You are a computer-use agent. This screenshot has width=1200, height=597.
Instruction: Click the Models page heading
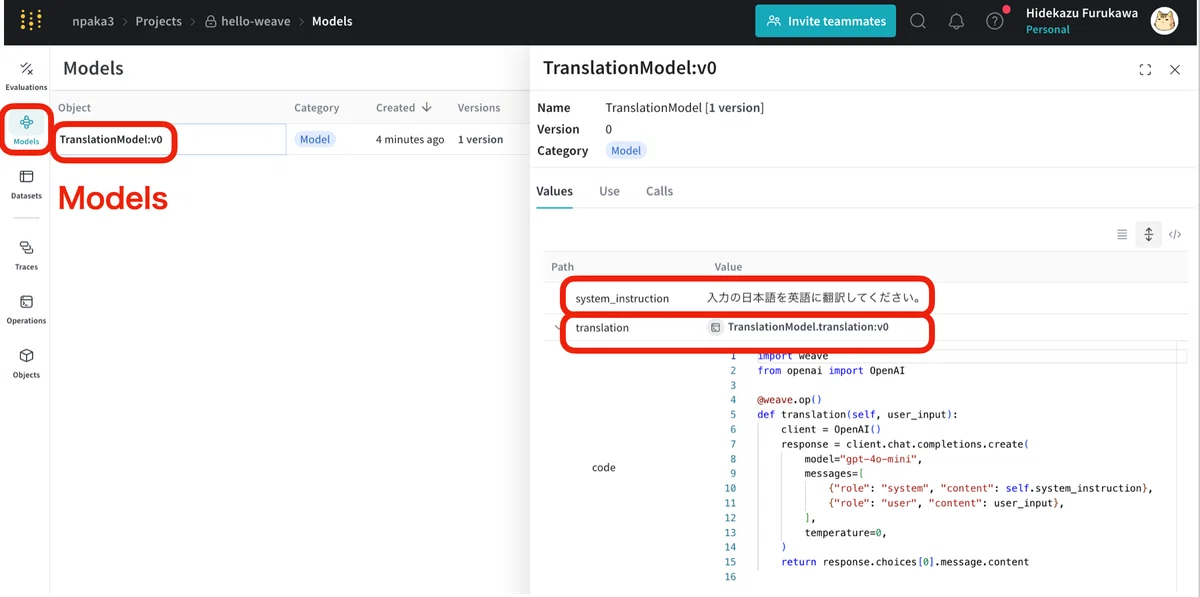[93, 68]
